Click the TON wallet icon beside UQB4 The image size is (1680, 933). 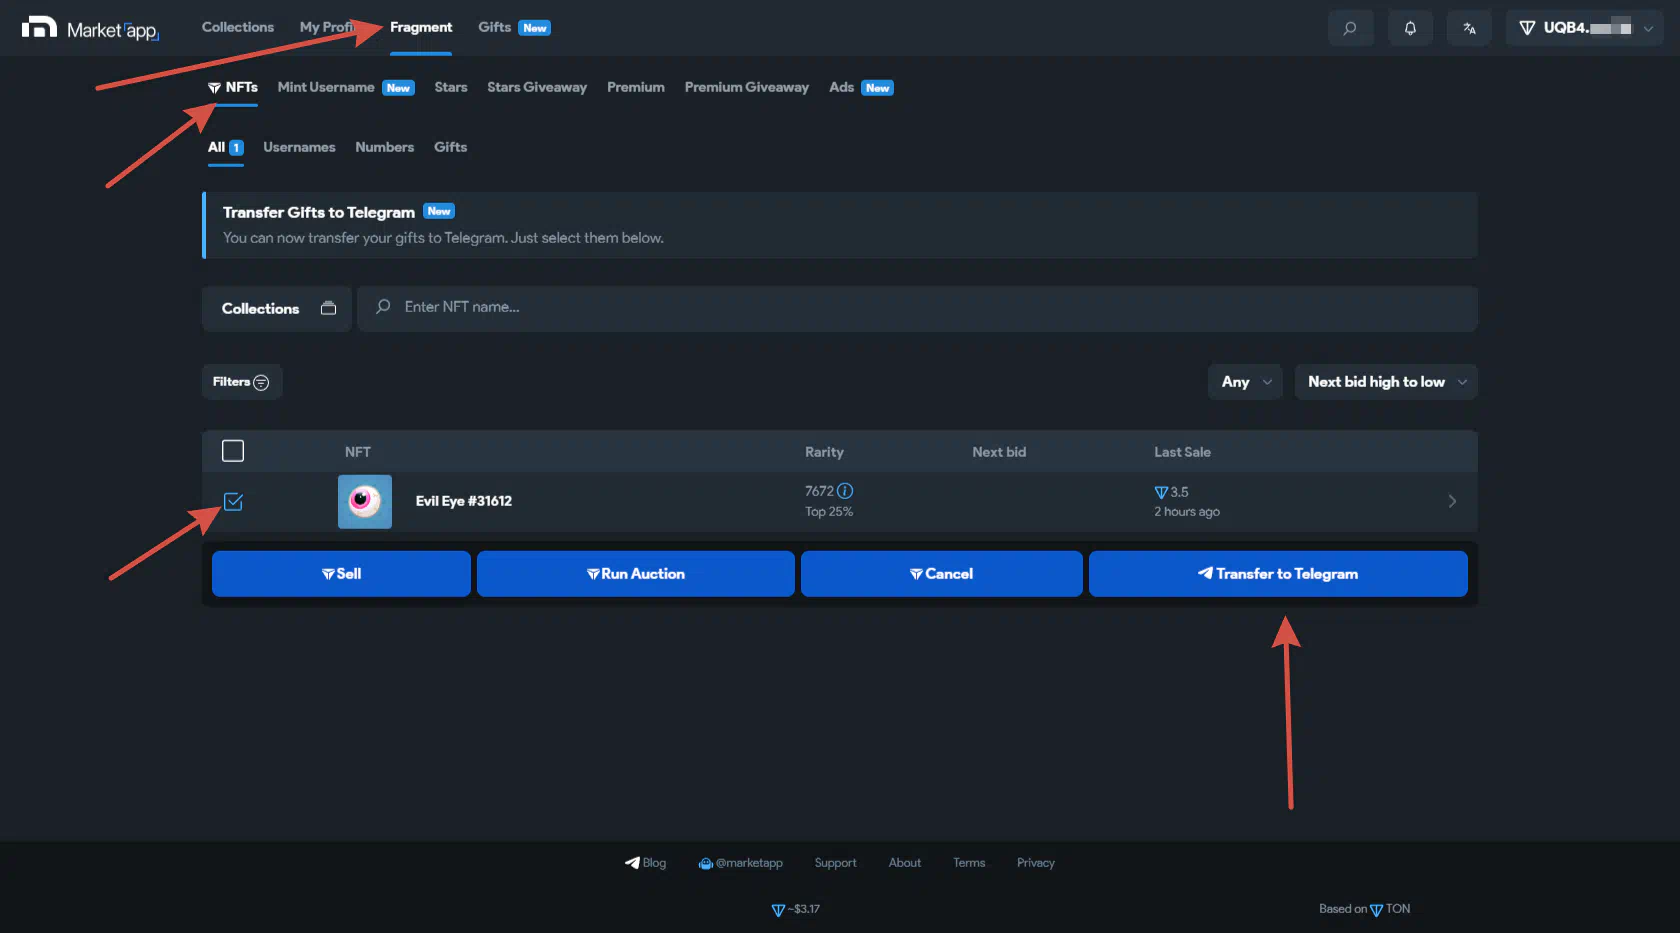coord(1527,28)
